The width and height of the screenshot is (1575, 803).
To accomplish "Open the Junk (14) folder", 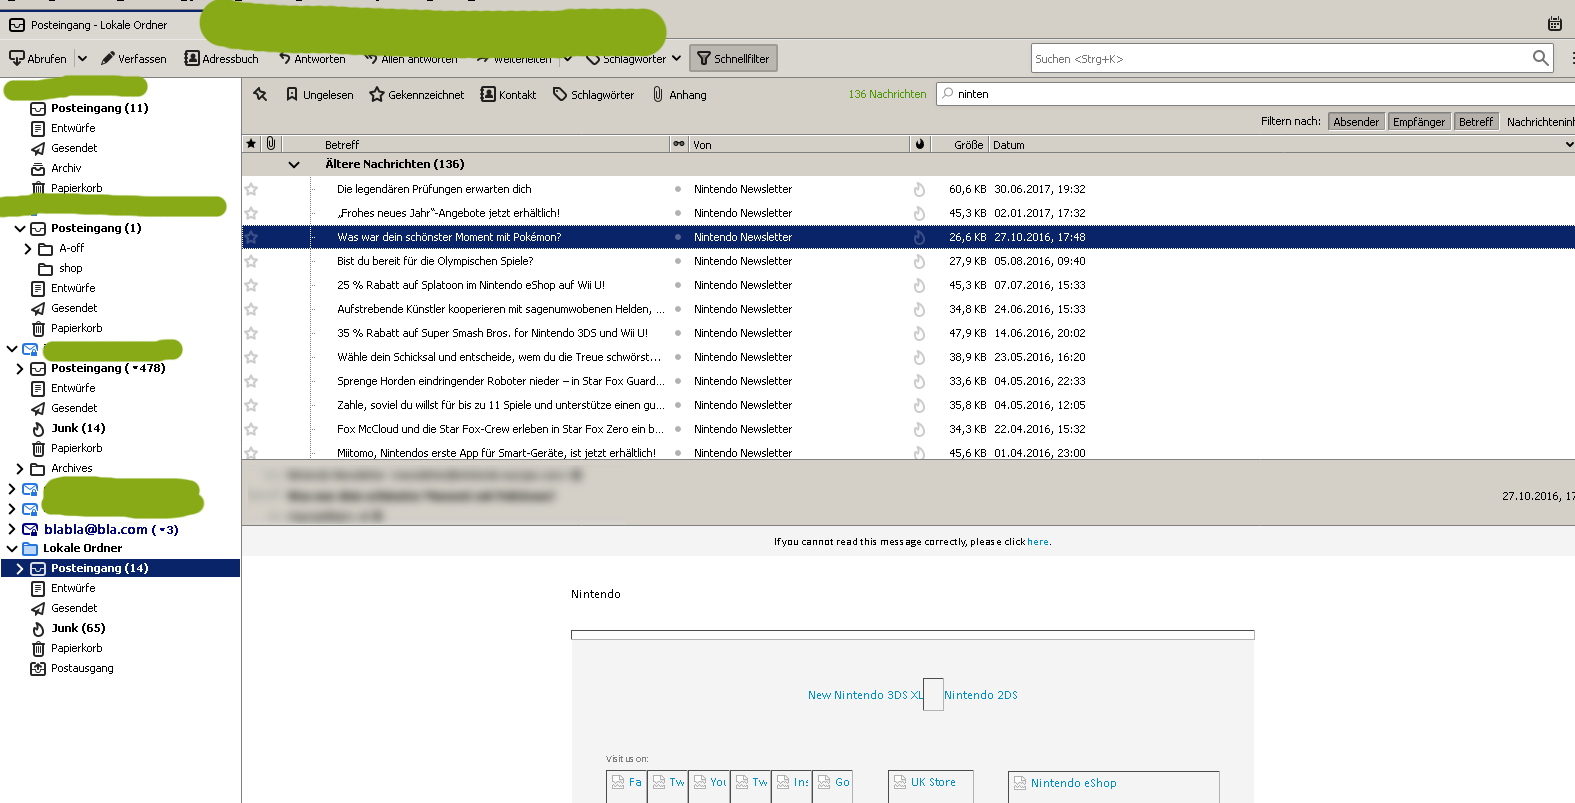I will coord(78,428).
